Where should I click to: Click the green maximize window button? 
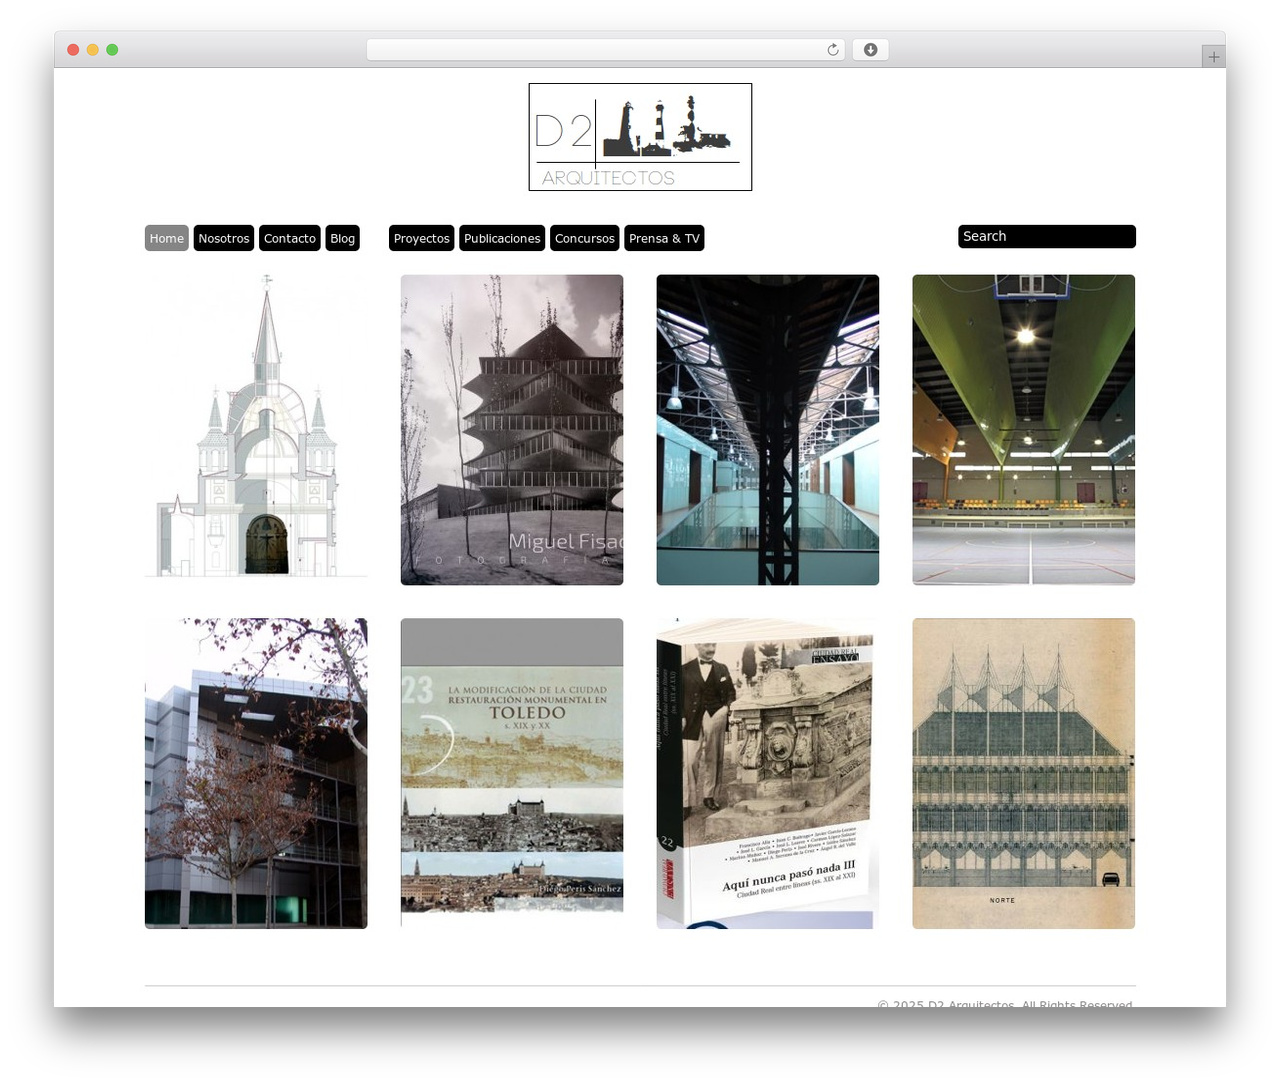point(112,50)
